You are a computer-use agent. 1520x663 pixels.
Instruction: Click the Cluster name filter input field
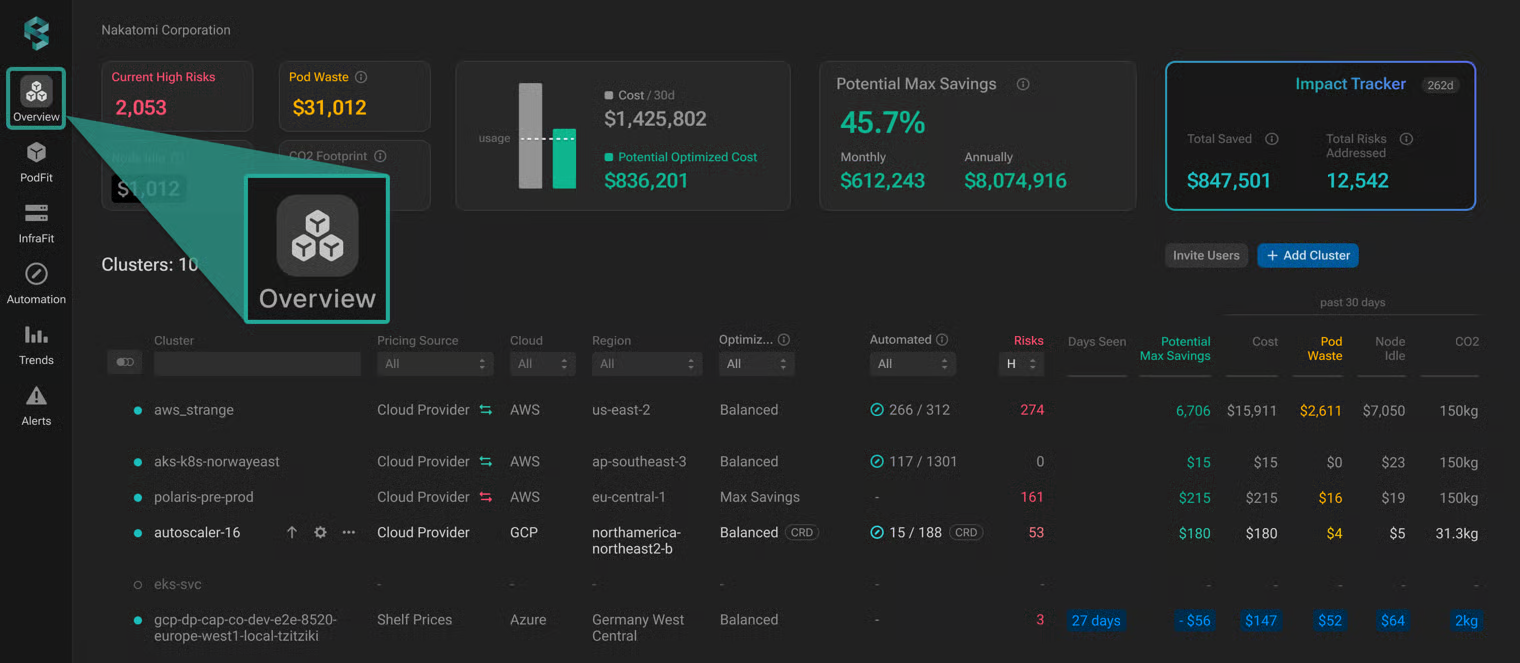pos(257,364)
